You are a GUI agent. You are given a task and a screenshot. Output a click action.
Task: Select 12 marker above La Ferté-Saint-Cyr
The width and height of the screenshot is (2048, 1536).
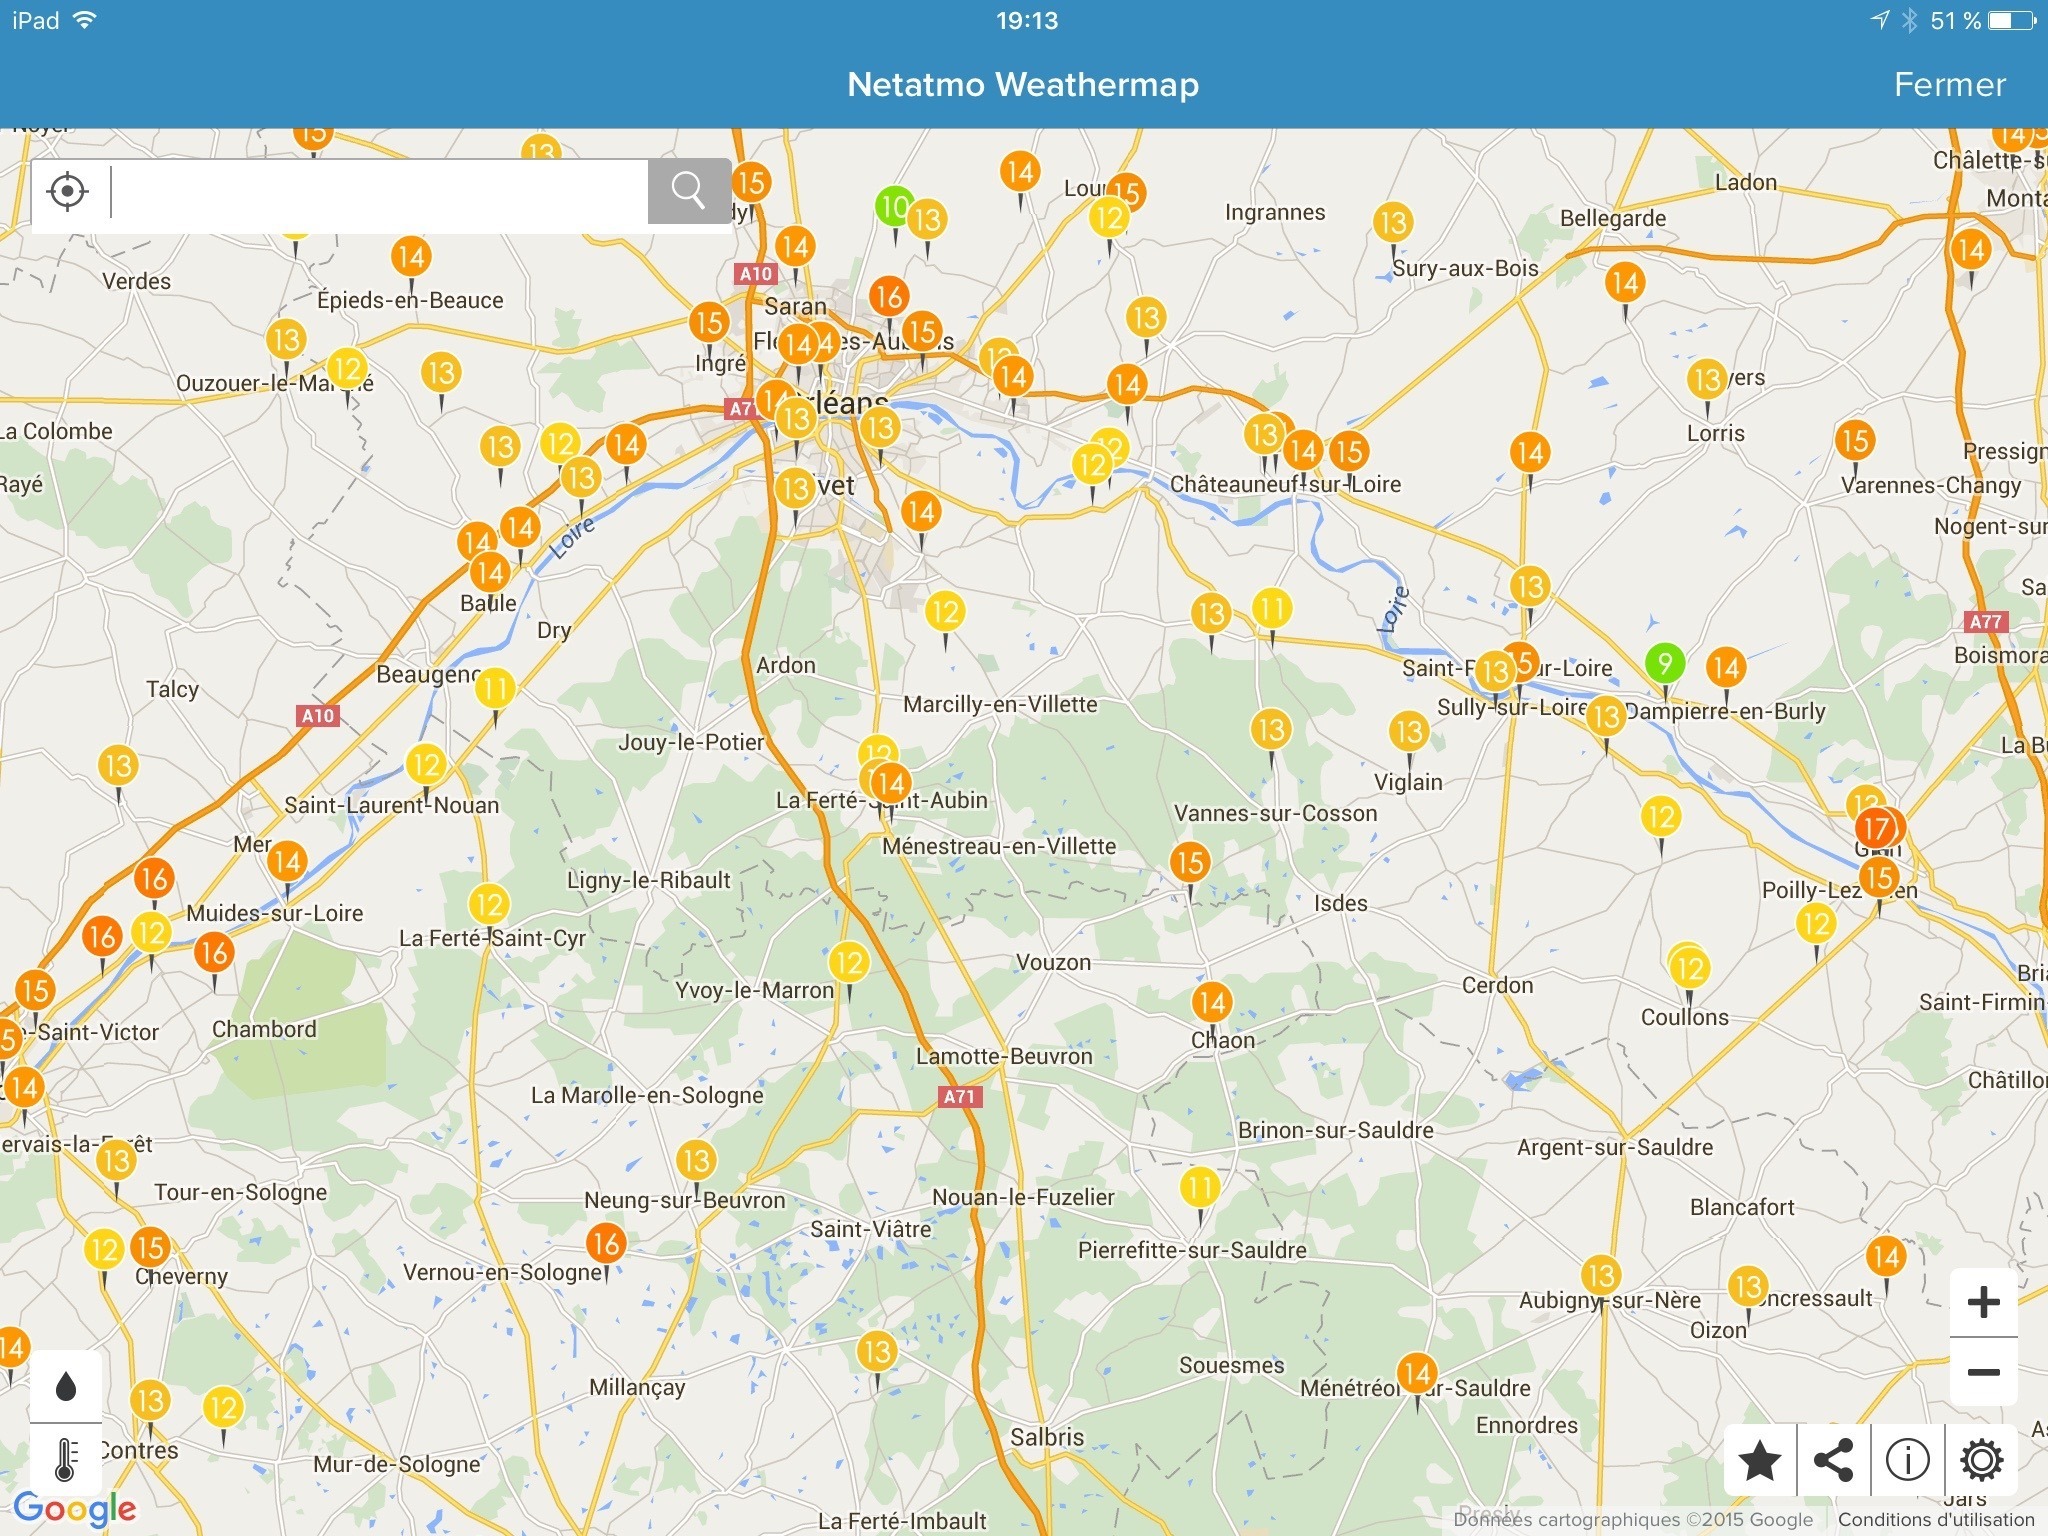point(488,905)
